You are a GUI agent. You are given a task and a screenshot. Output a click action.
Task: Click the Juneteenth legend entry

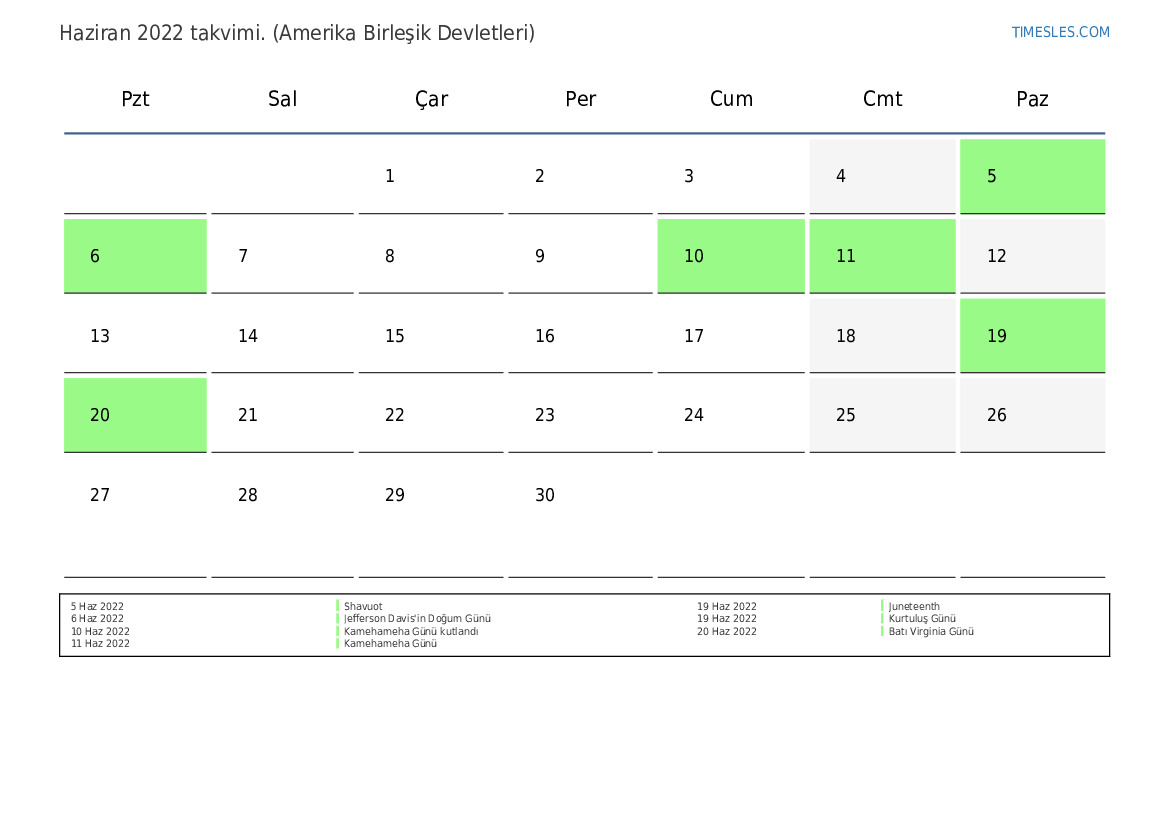[914, 607]
